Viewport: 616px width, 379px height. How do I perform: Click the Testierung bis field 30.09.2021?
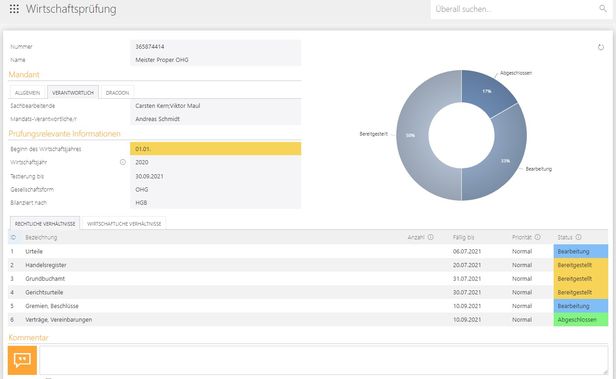(215, 176)
